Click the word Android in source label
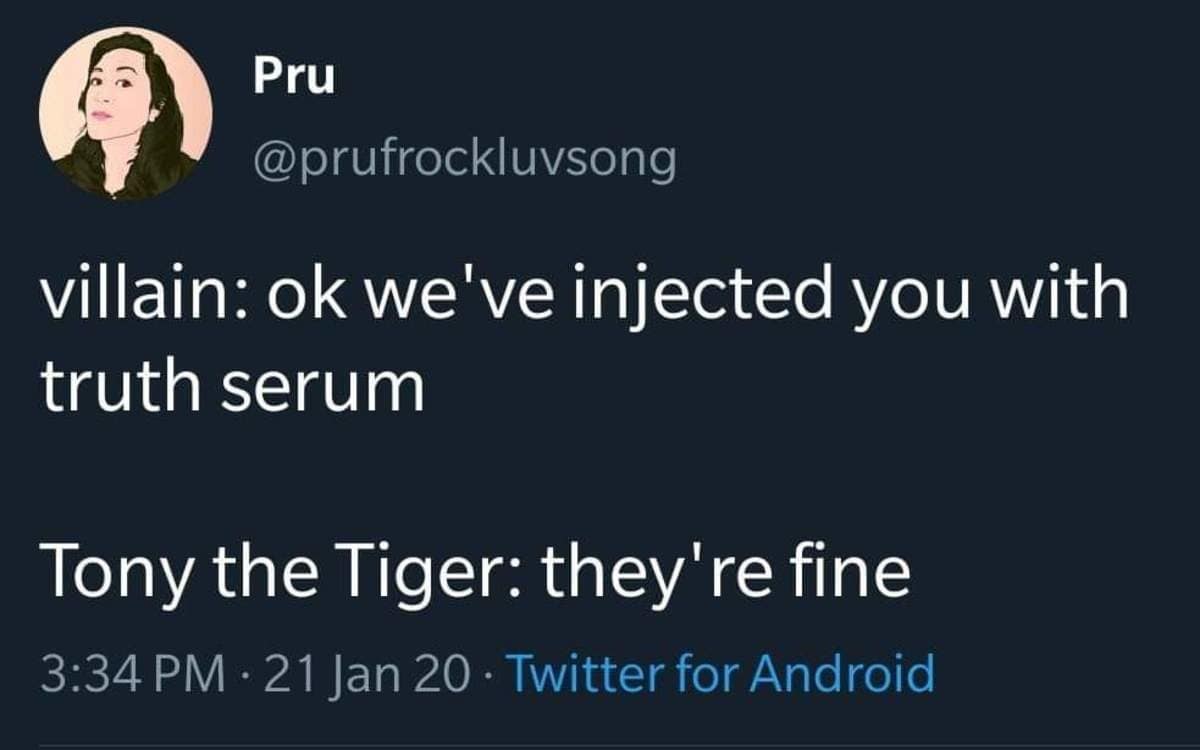Viewport: 1200px width, 750px height. click(842, 673)
